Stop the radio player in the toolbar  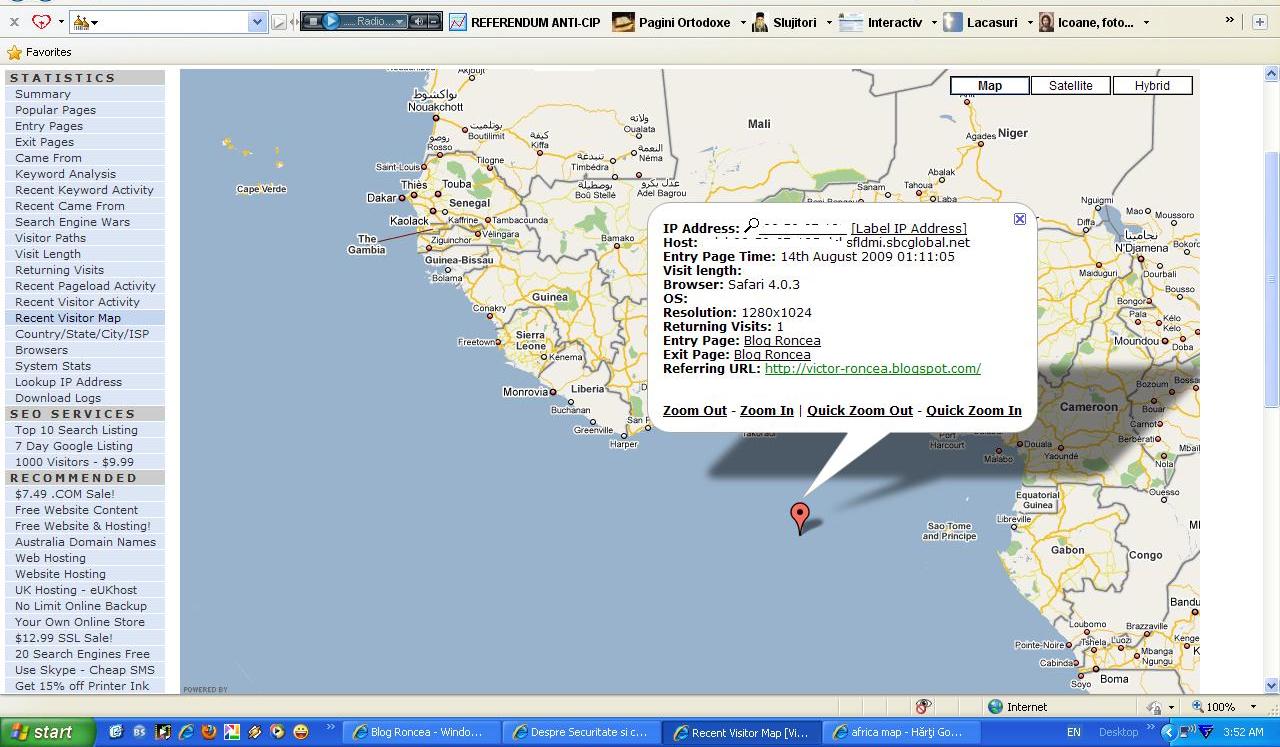pyautogui.click(x=313, y=21)
